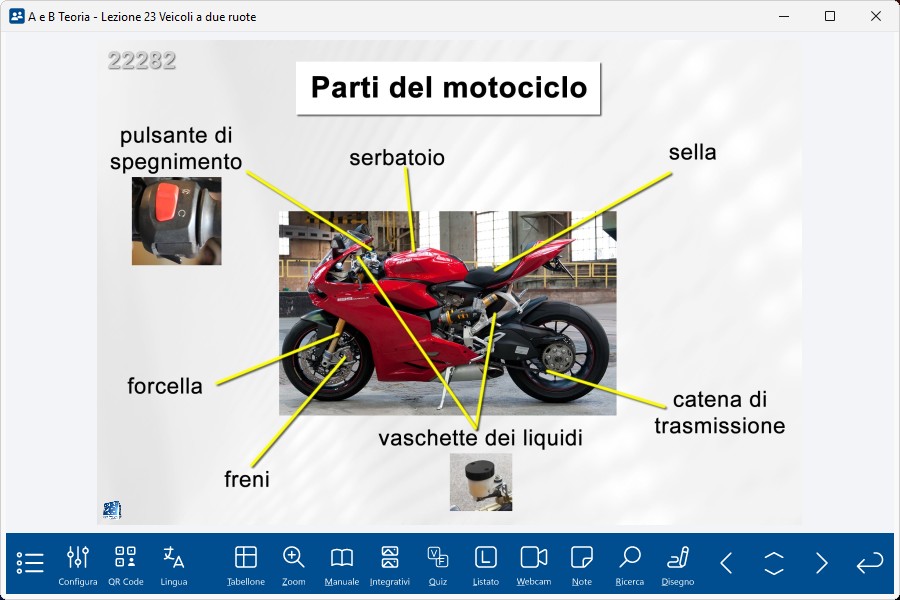
Task: Activate the Zoom tool
Action: click(294, 563)
